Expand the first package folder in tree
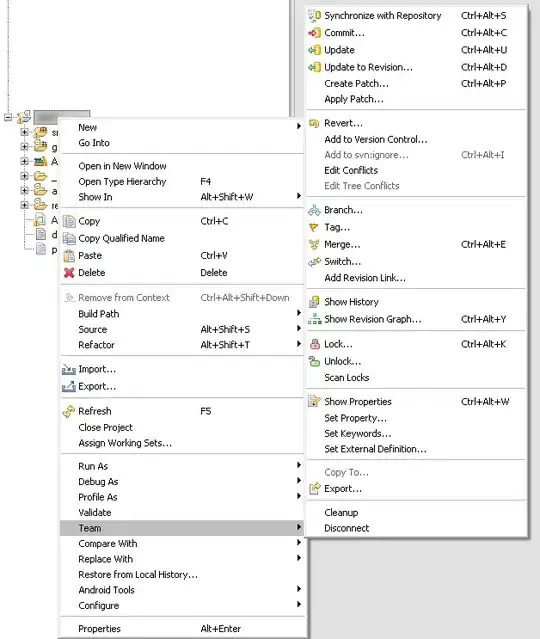Image resolution: width=540 pixels, height=639 pixels. point(24,132)
